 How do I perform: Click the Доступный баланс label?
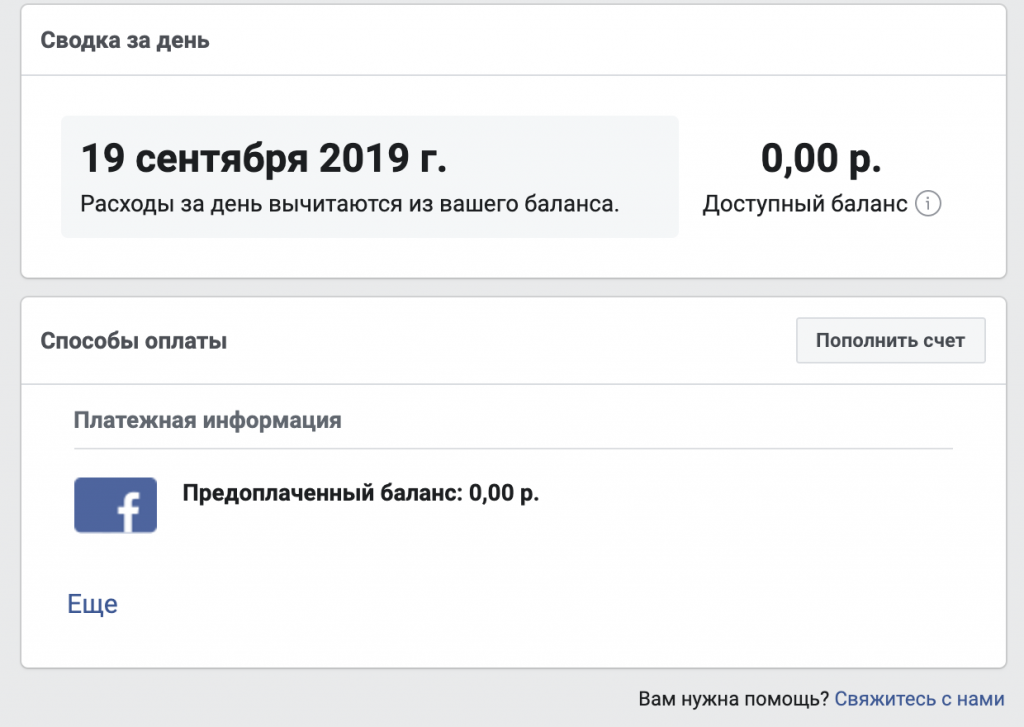[805, 204]
